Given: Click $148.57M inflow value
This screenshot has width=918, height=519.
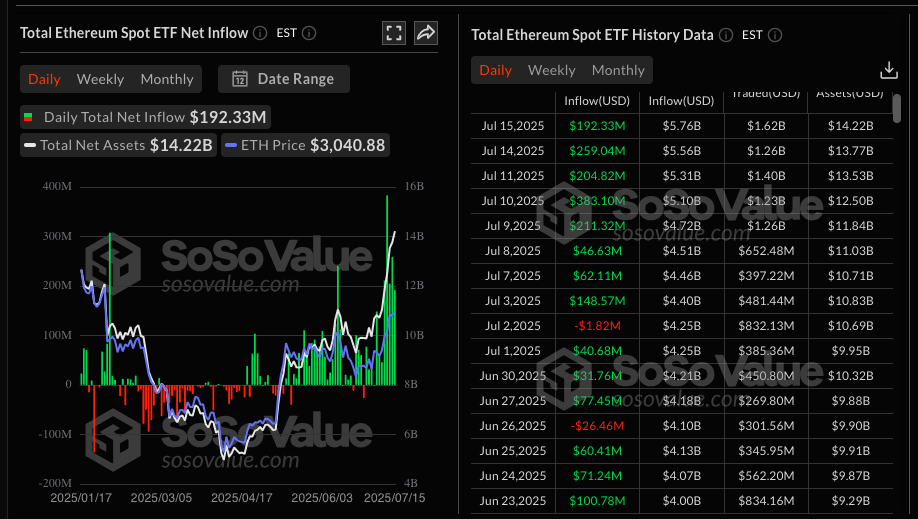Looking at the screenshot, I should point(597,301).
